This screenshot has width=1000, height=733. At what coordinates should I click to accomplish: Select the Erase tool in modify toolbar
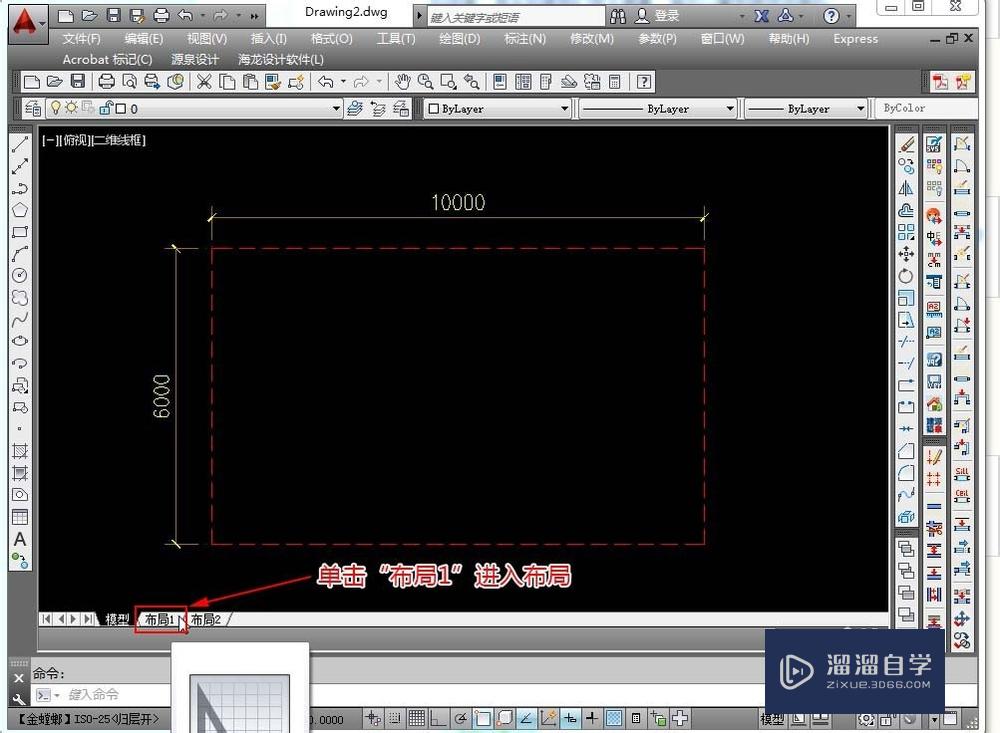tap(906, 145)
